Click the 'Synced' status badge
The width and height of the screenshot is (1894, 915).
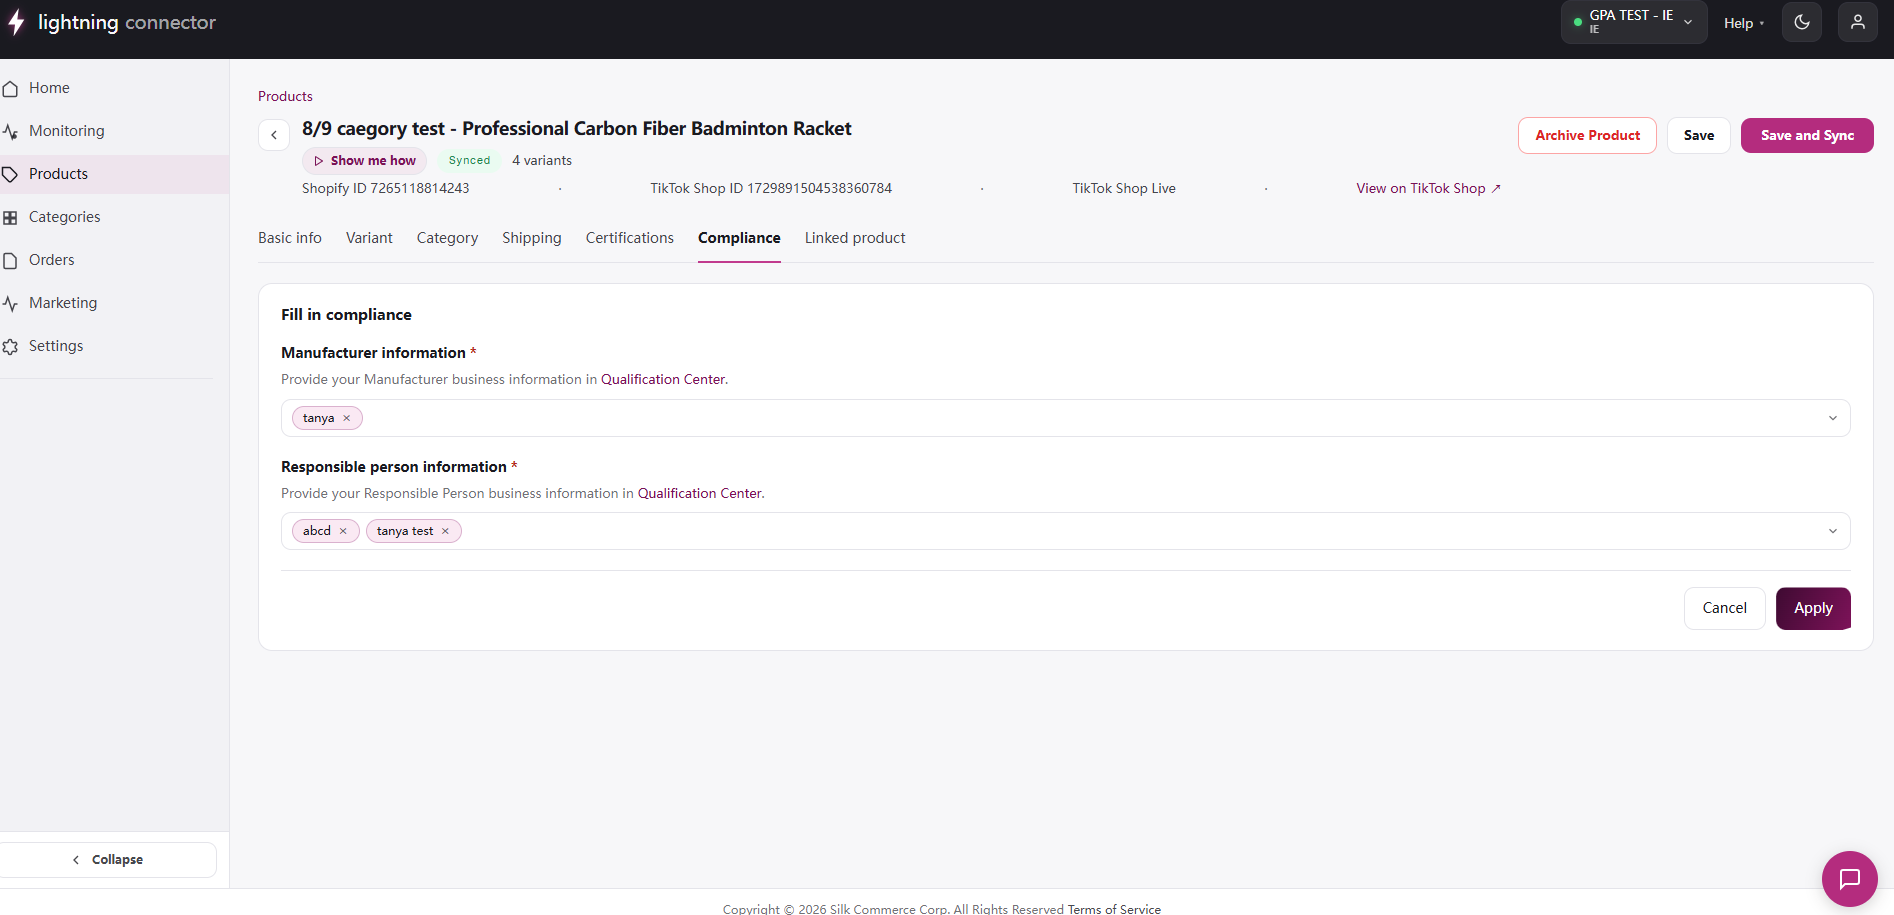(x=469, y=160)
